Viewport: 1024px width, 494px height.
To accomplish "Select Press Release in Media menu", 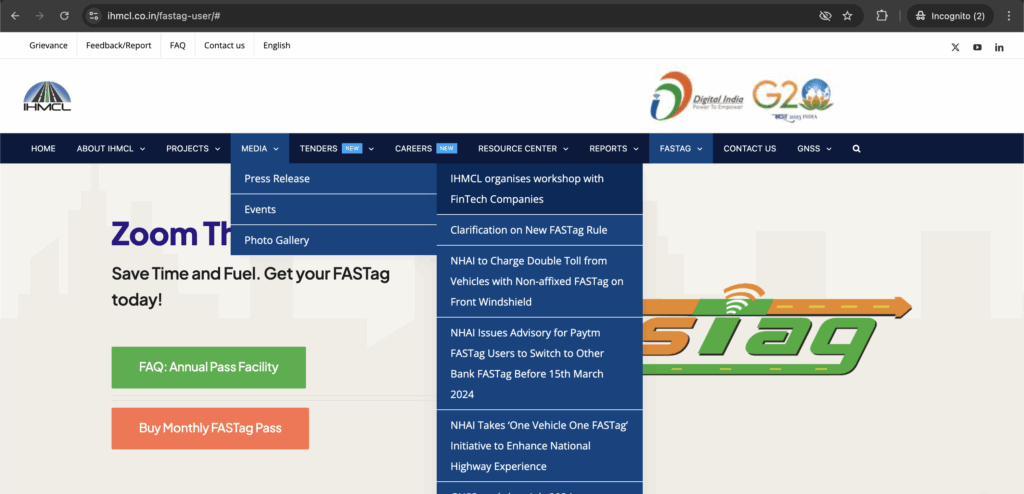I will click(334, 178).
